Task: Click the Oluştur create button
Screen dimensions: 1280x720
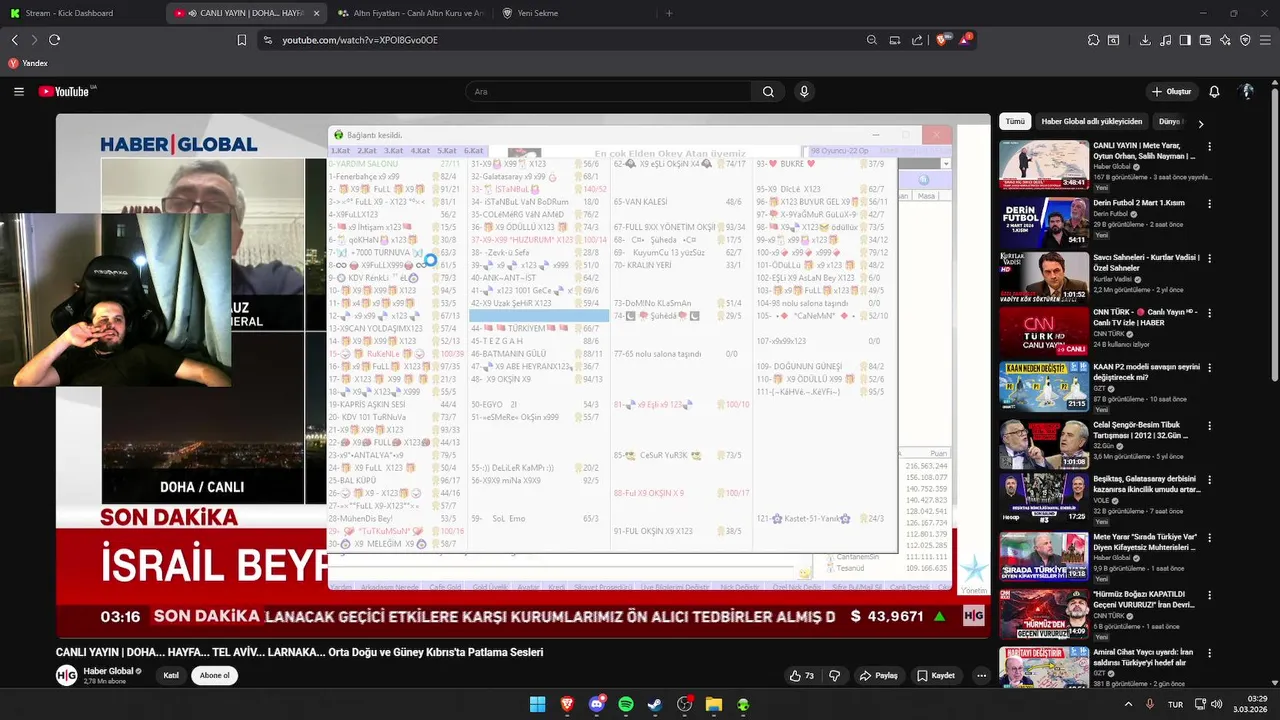Action: click(1171, 91)
